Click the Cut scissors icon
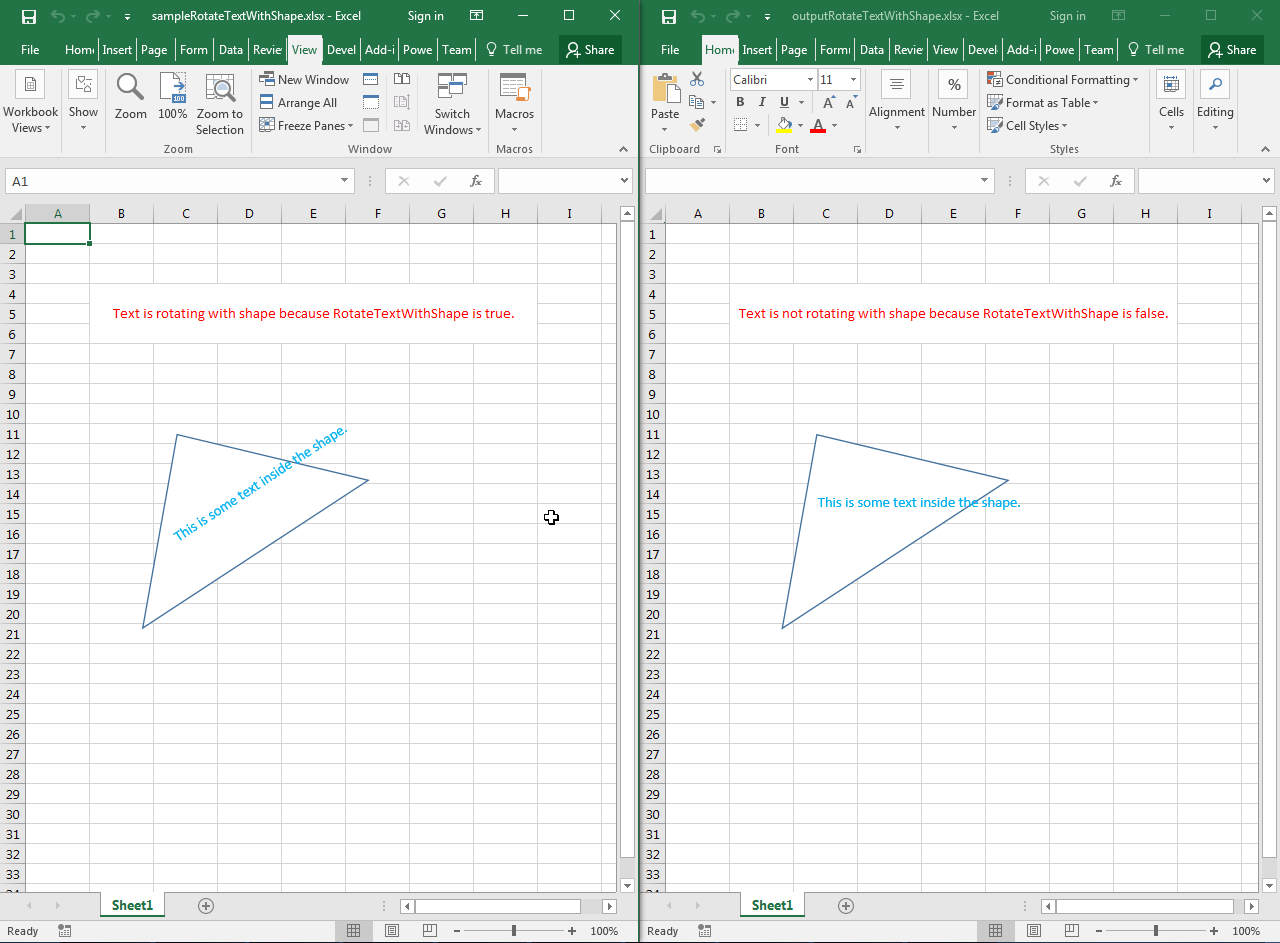1280x943 pixels. point(697,80)
